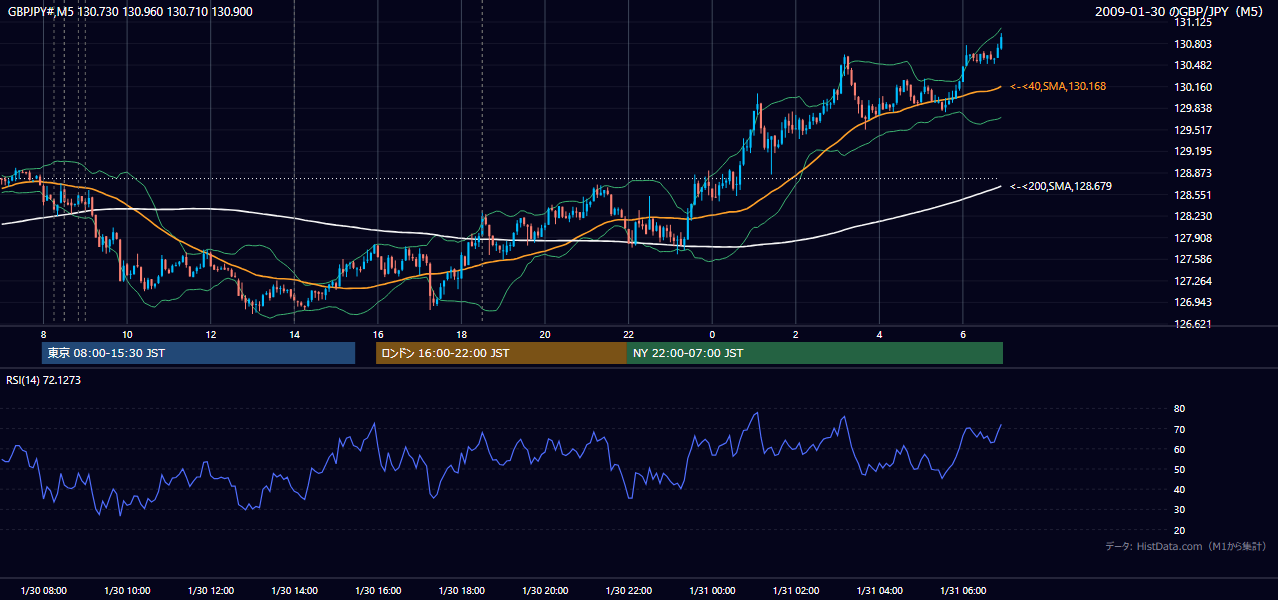Screen dimensions: 1278x600
Task: Click the 1/31 00:00 bottom time label
Action: click(712, 590)
